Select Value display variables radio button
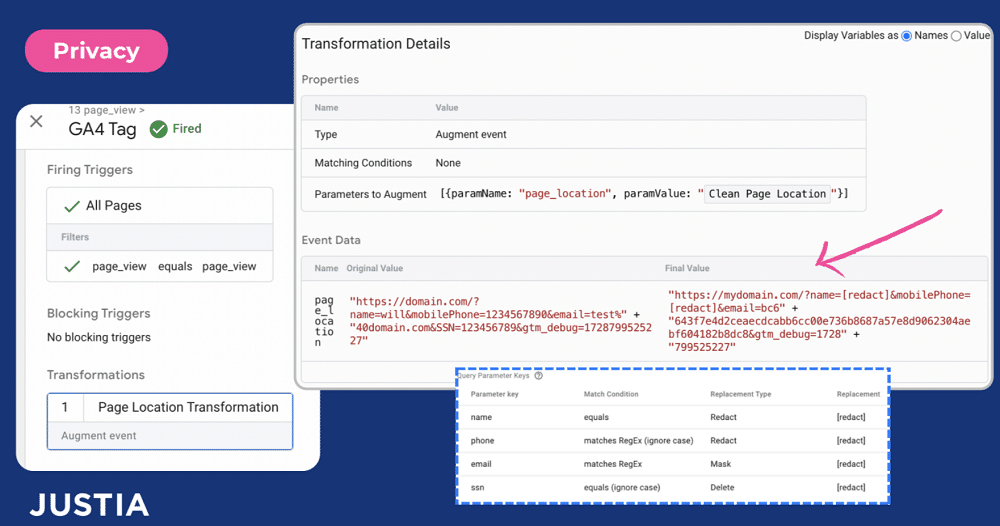The height and width of the screenshot is (526, 1000). point(956,36)
